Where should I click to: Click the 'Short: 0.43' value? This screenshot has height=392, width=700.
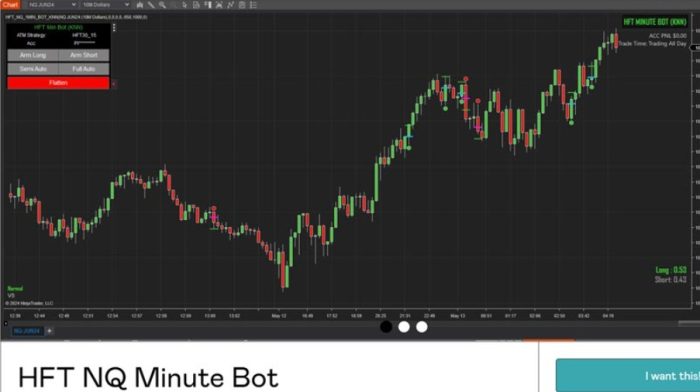tap(671, 279)
